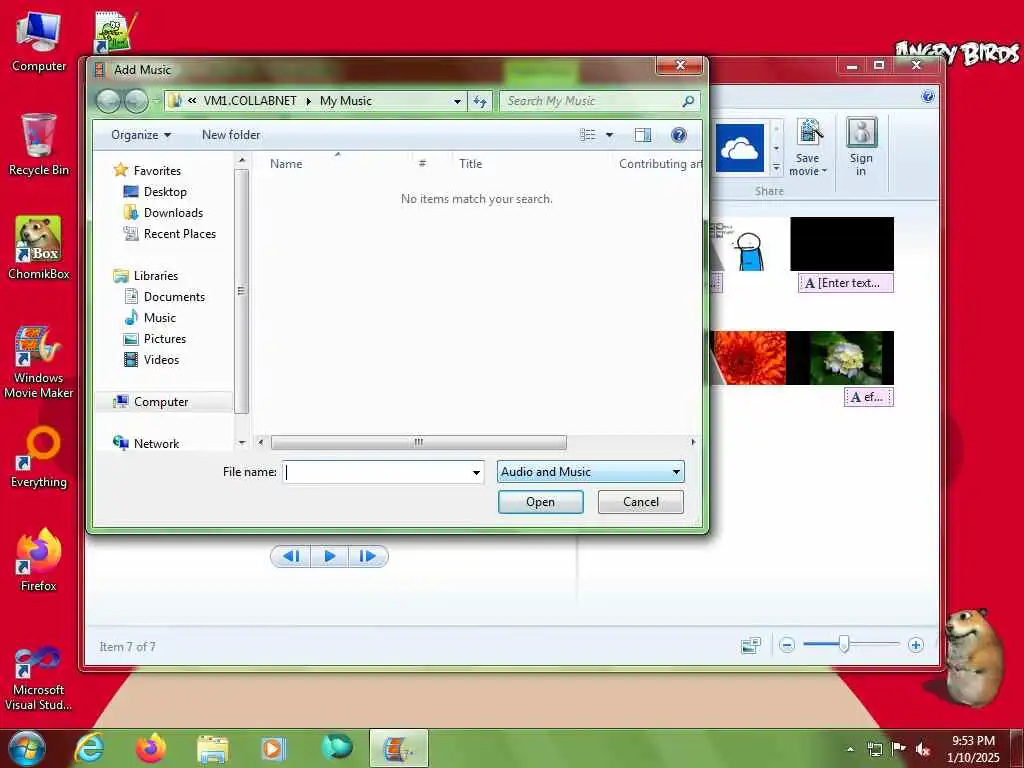This screenshot has height=768, width=1024.
Task: Open the view options dropdown arrow
Action: coord(609,135)
